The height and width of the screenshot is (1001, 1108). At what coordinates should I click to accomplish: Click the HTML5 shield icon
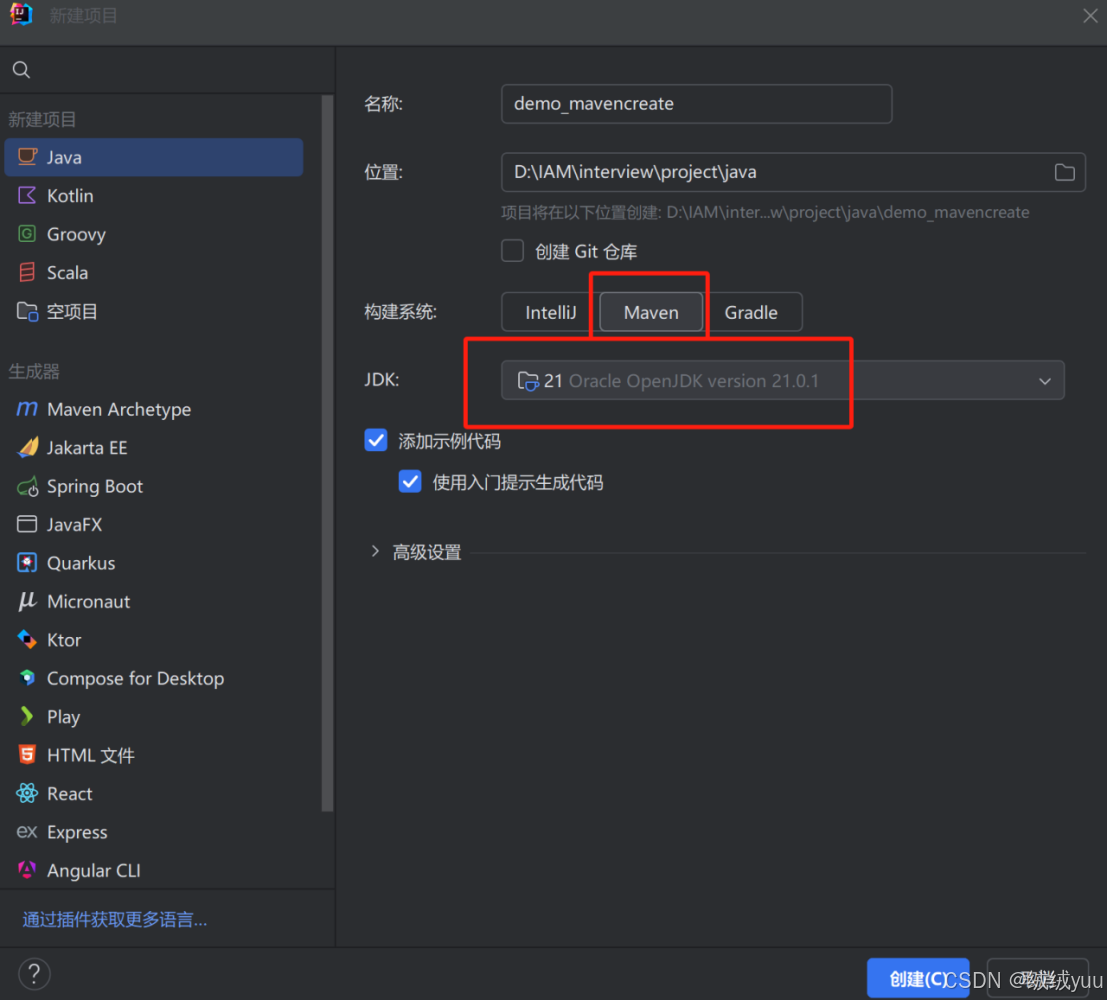pyautogui.click(x=27, y=754)
